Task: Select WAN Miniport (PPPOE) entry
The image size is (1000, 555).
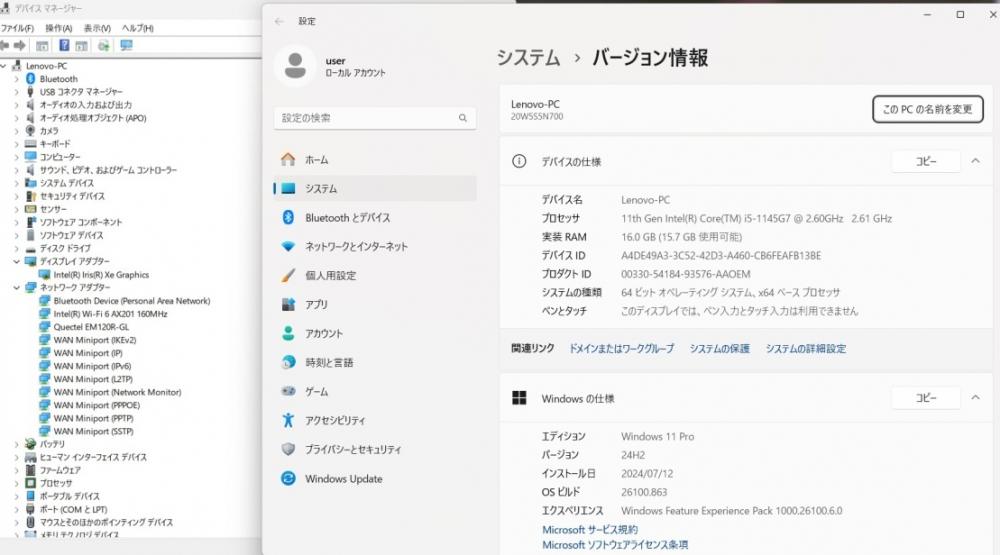Action: tap(96, 405)
